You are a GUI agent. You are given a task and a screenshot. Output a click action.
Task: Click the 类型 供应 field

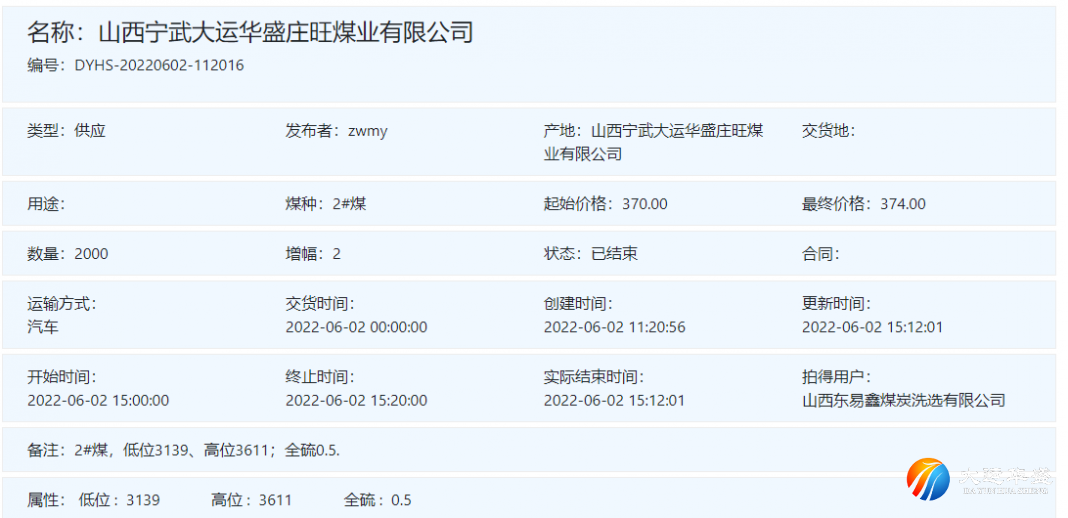coord(66,130)
